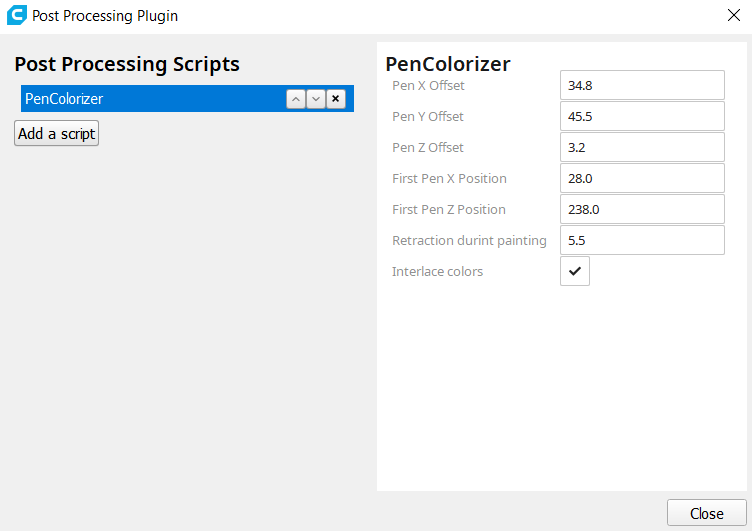
Task: Select the Pen Z Offset input
Action: (x=641, y=147)
